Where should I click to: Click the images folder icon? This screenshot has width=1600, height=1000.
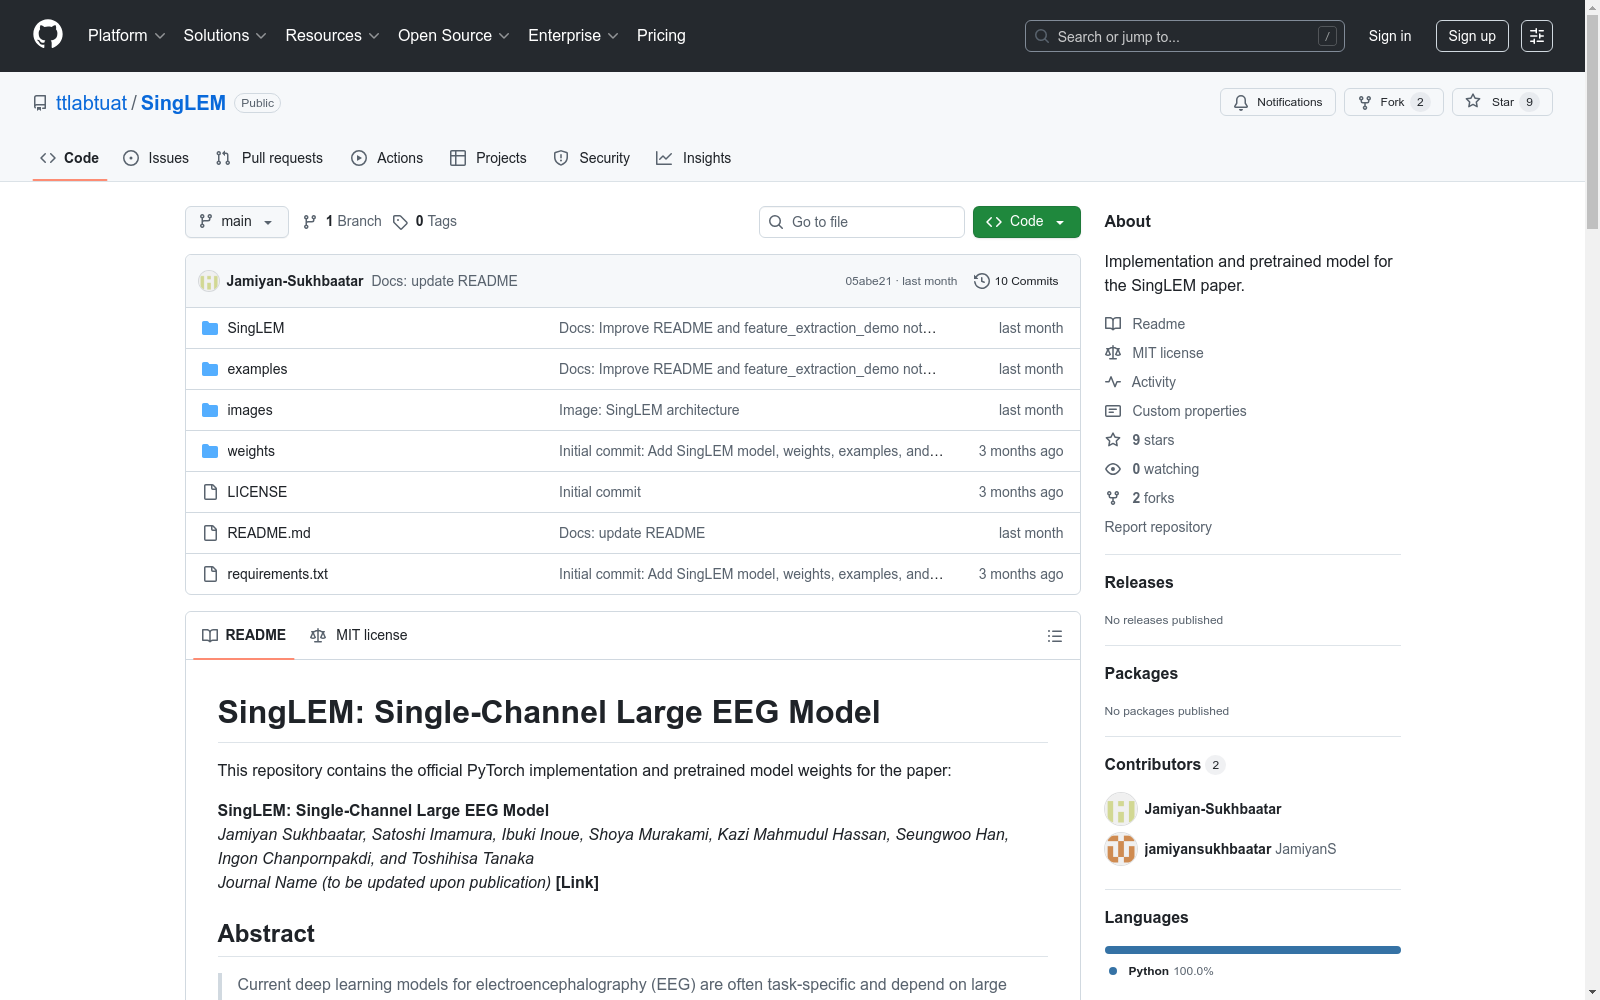(x=210, y=410)
